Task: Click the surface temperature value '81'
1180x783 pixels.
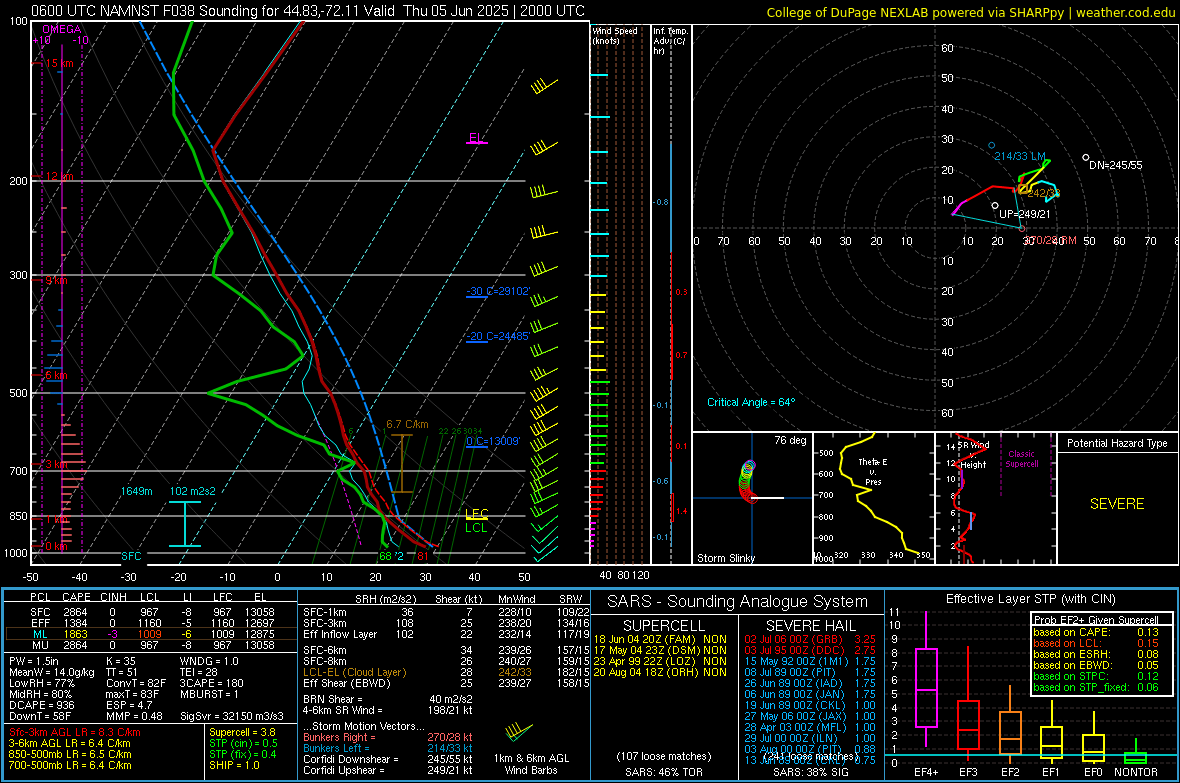Action: click(x=423, y=556)
